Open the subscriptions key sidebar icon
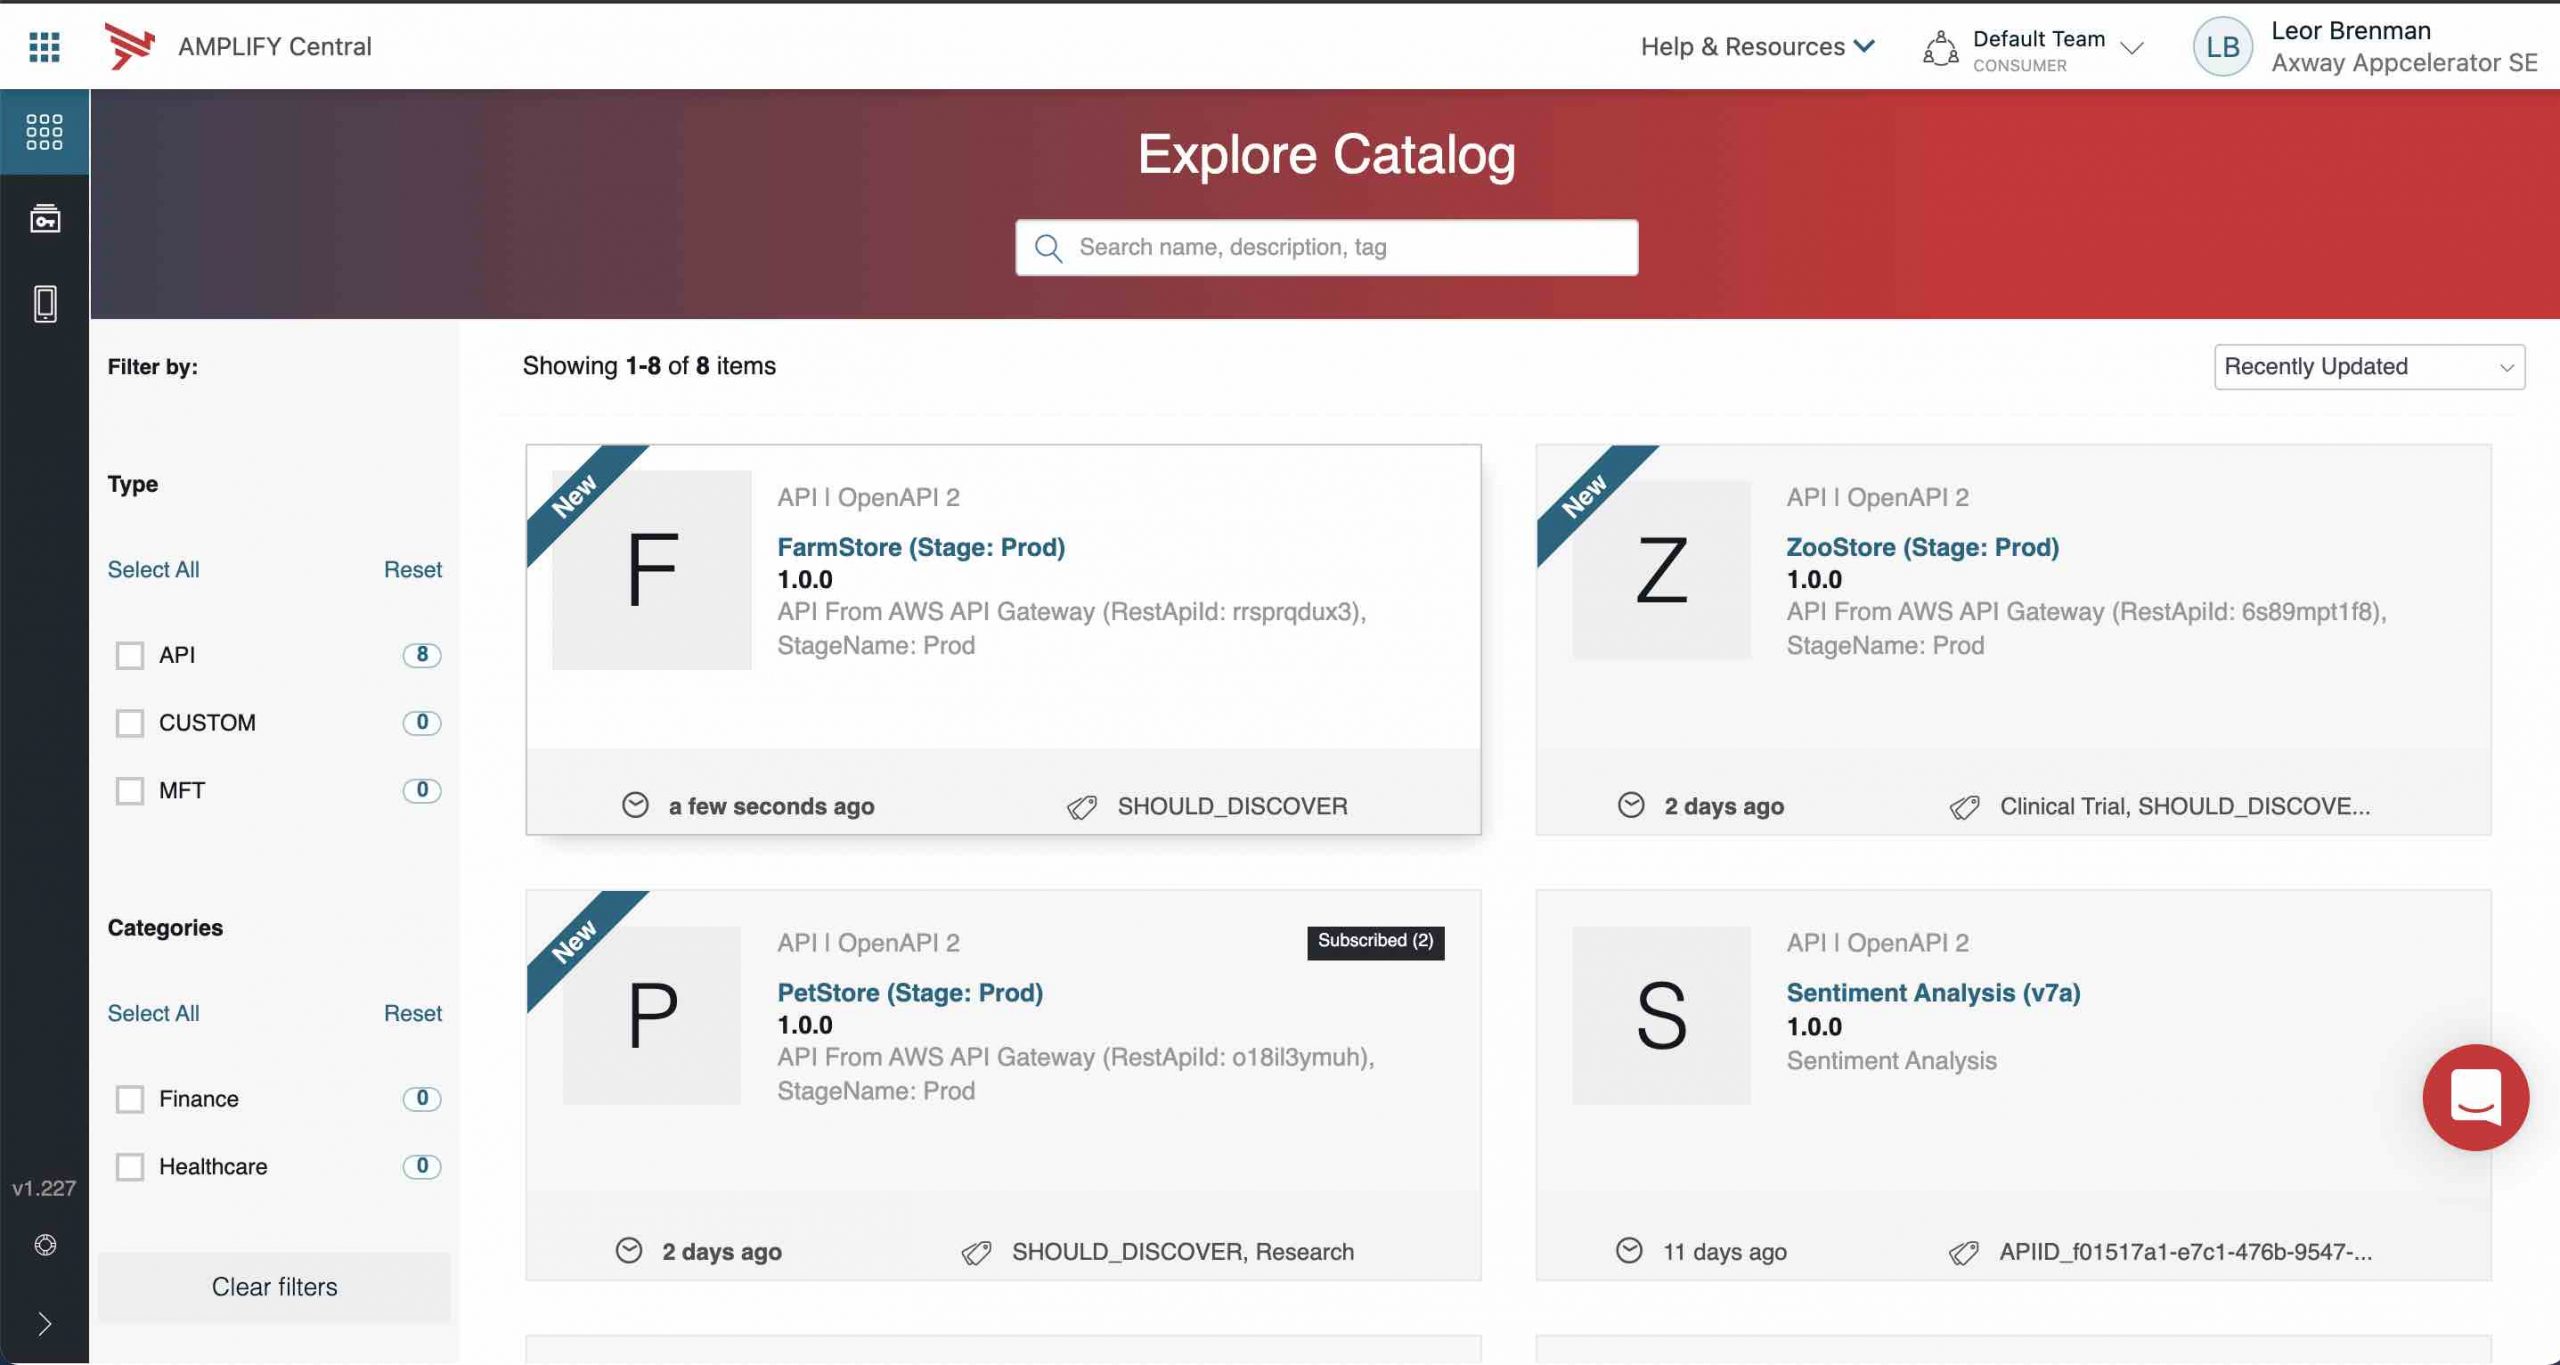 click(44, 218)
